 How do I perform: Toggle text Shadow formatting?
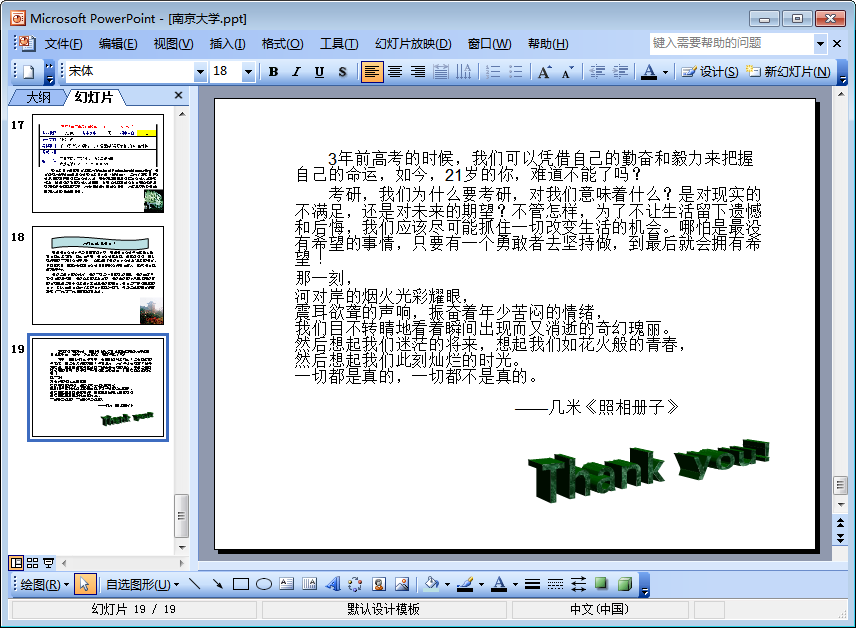click(342, 72)
